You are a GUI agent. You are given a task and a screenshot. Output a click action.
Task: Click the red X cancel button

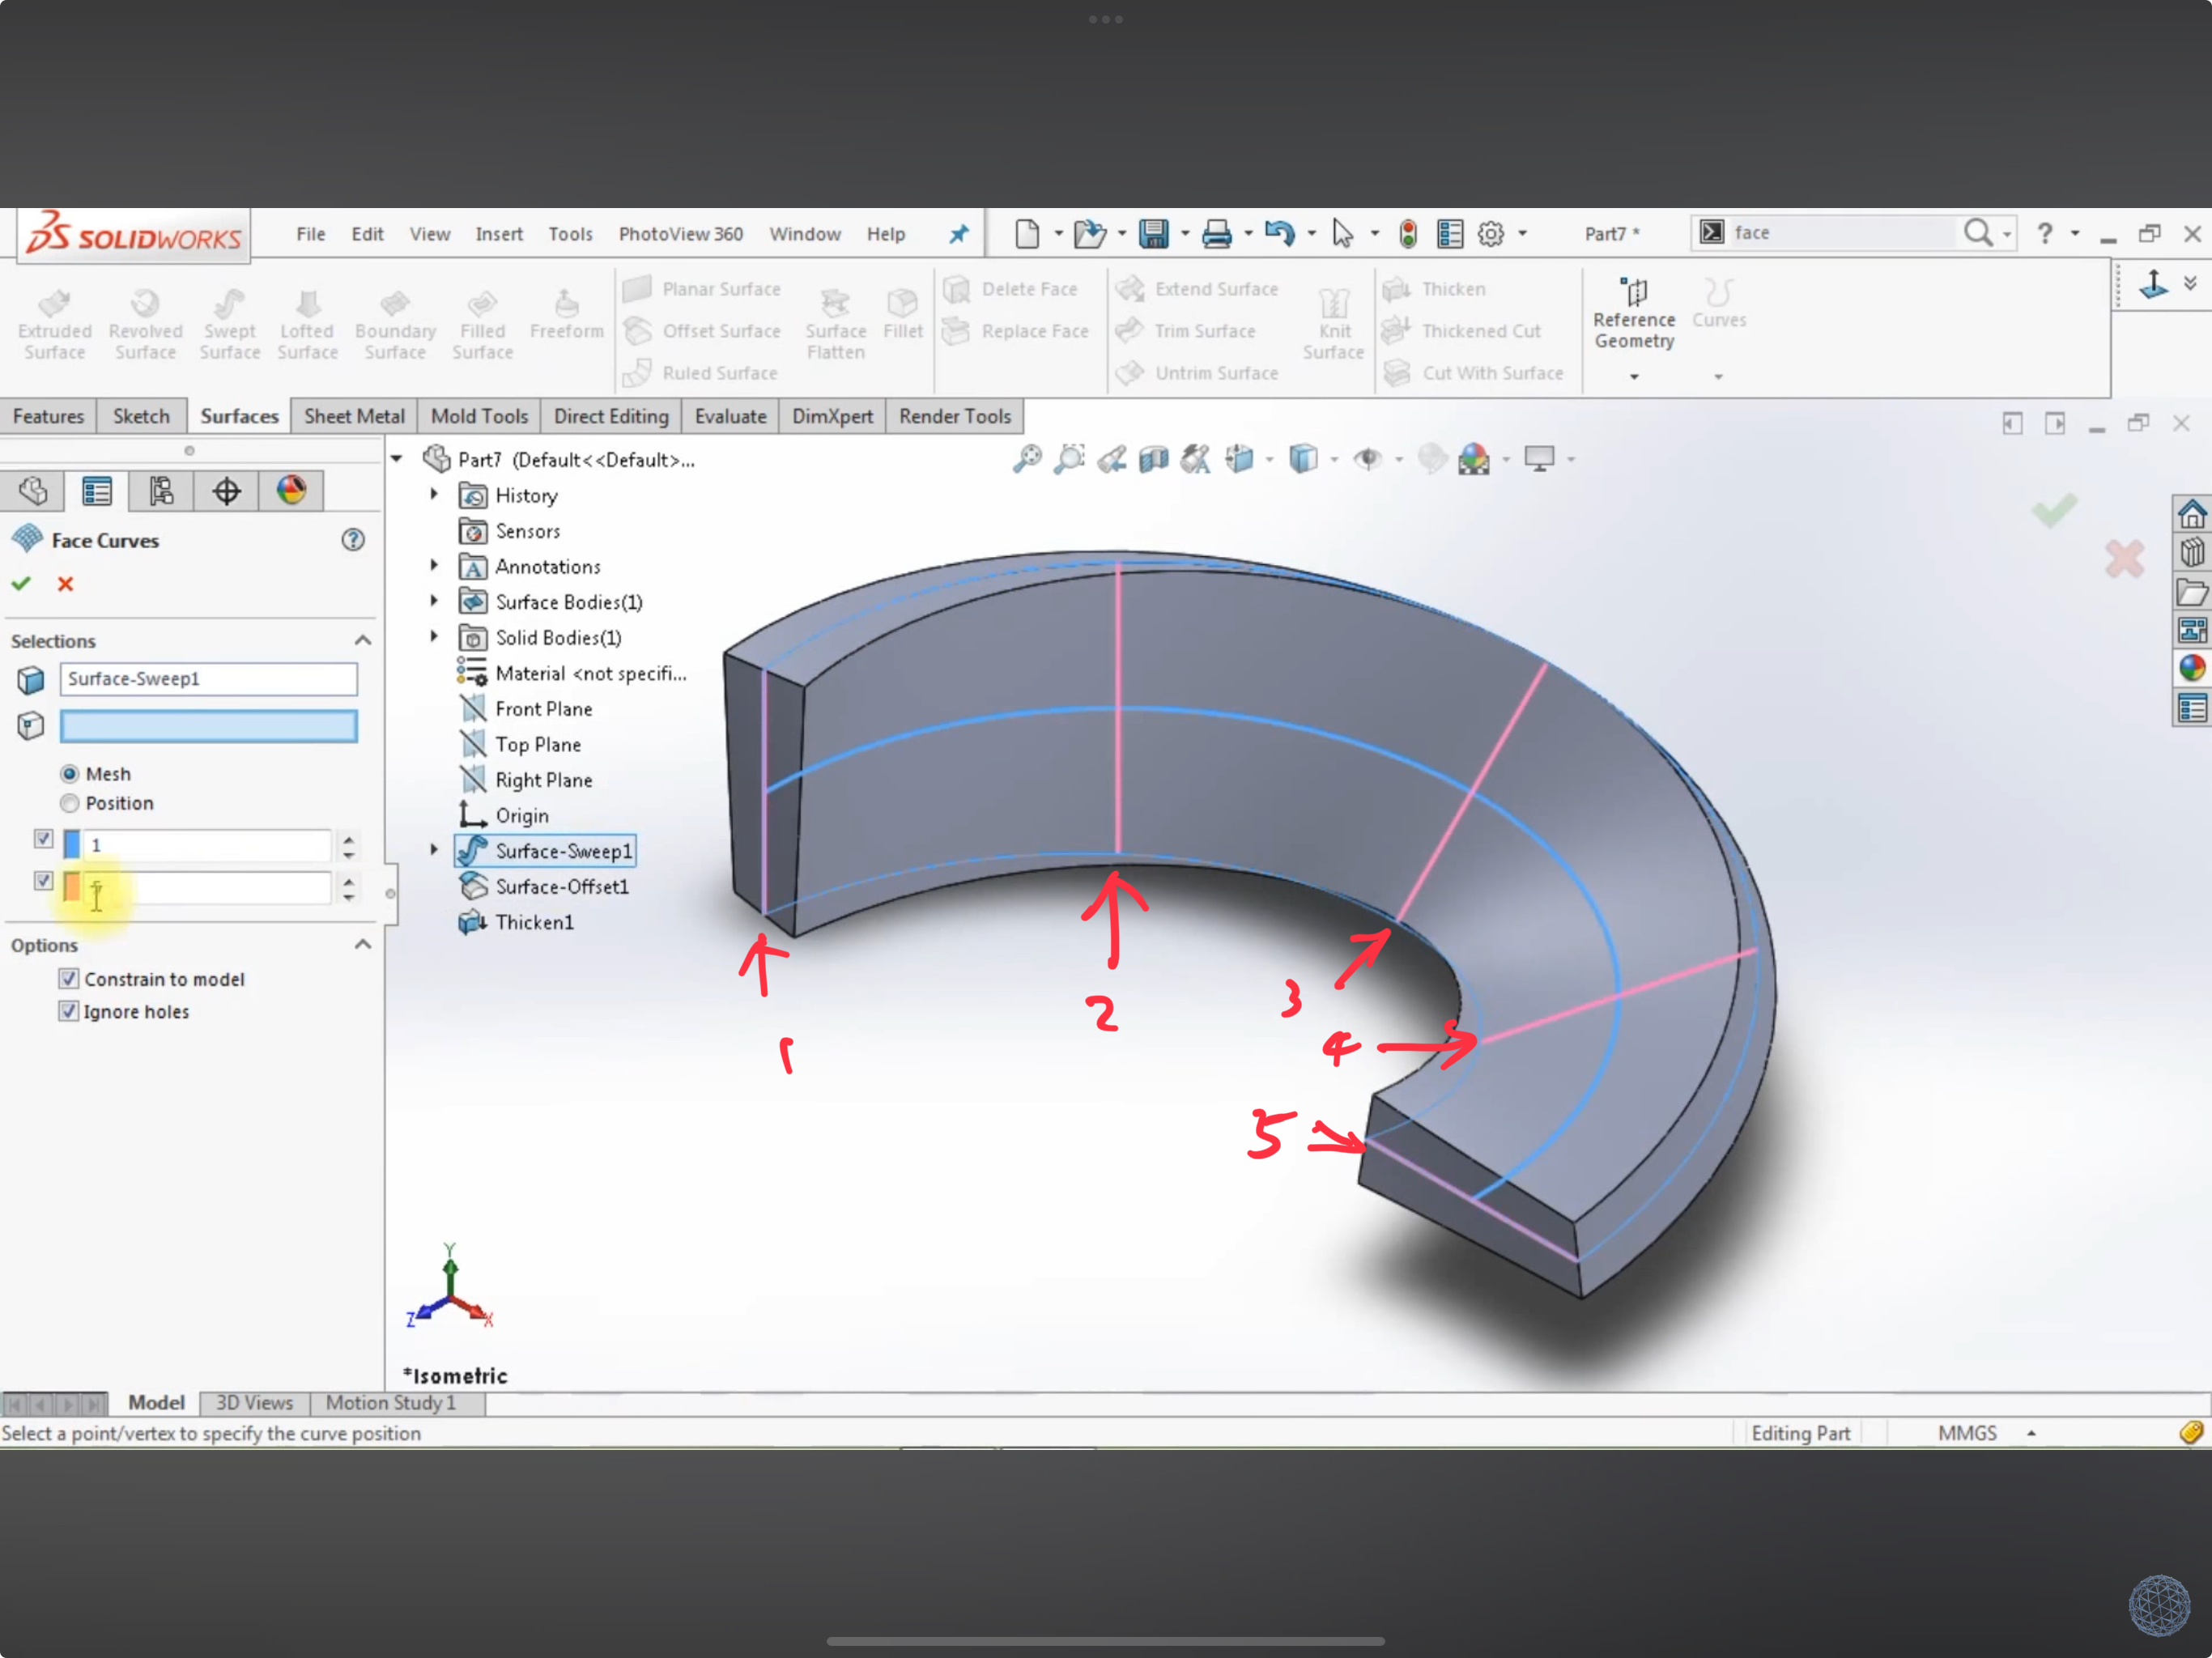pos(66,582)
